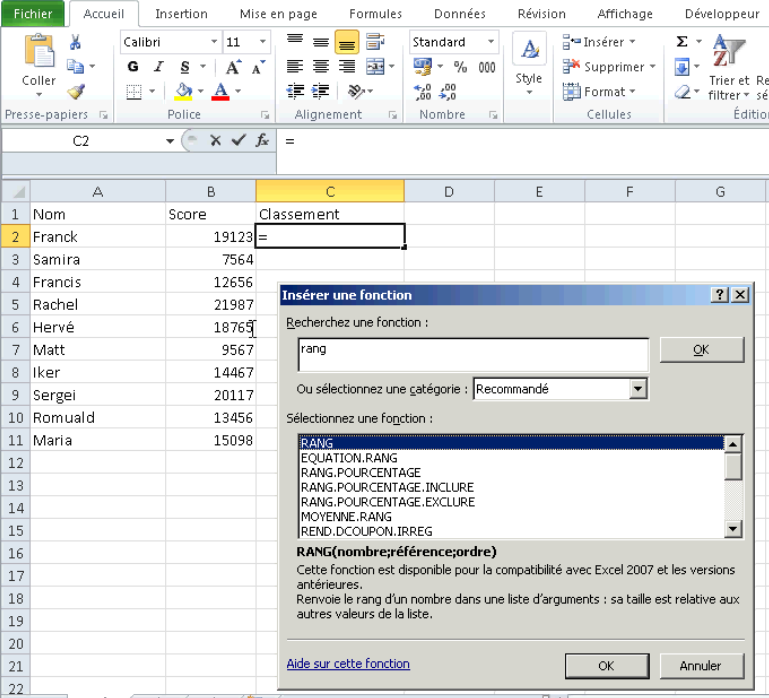Image resolution: width=769 pixels, height=698 pixels.
Task: Open the Calibri font name dropdown
Action: [214, 42]
